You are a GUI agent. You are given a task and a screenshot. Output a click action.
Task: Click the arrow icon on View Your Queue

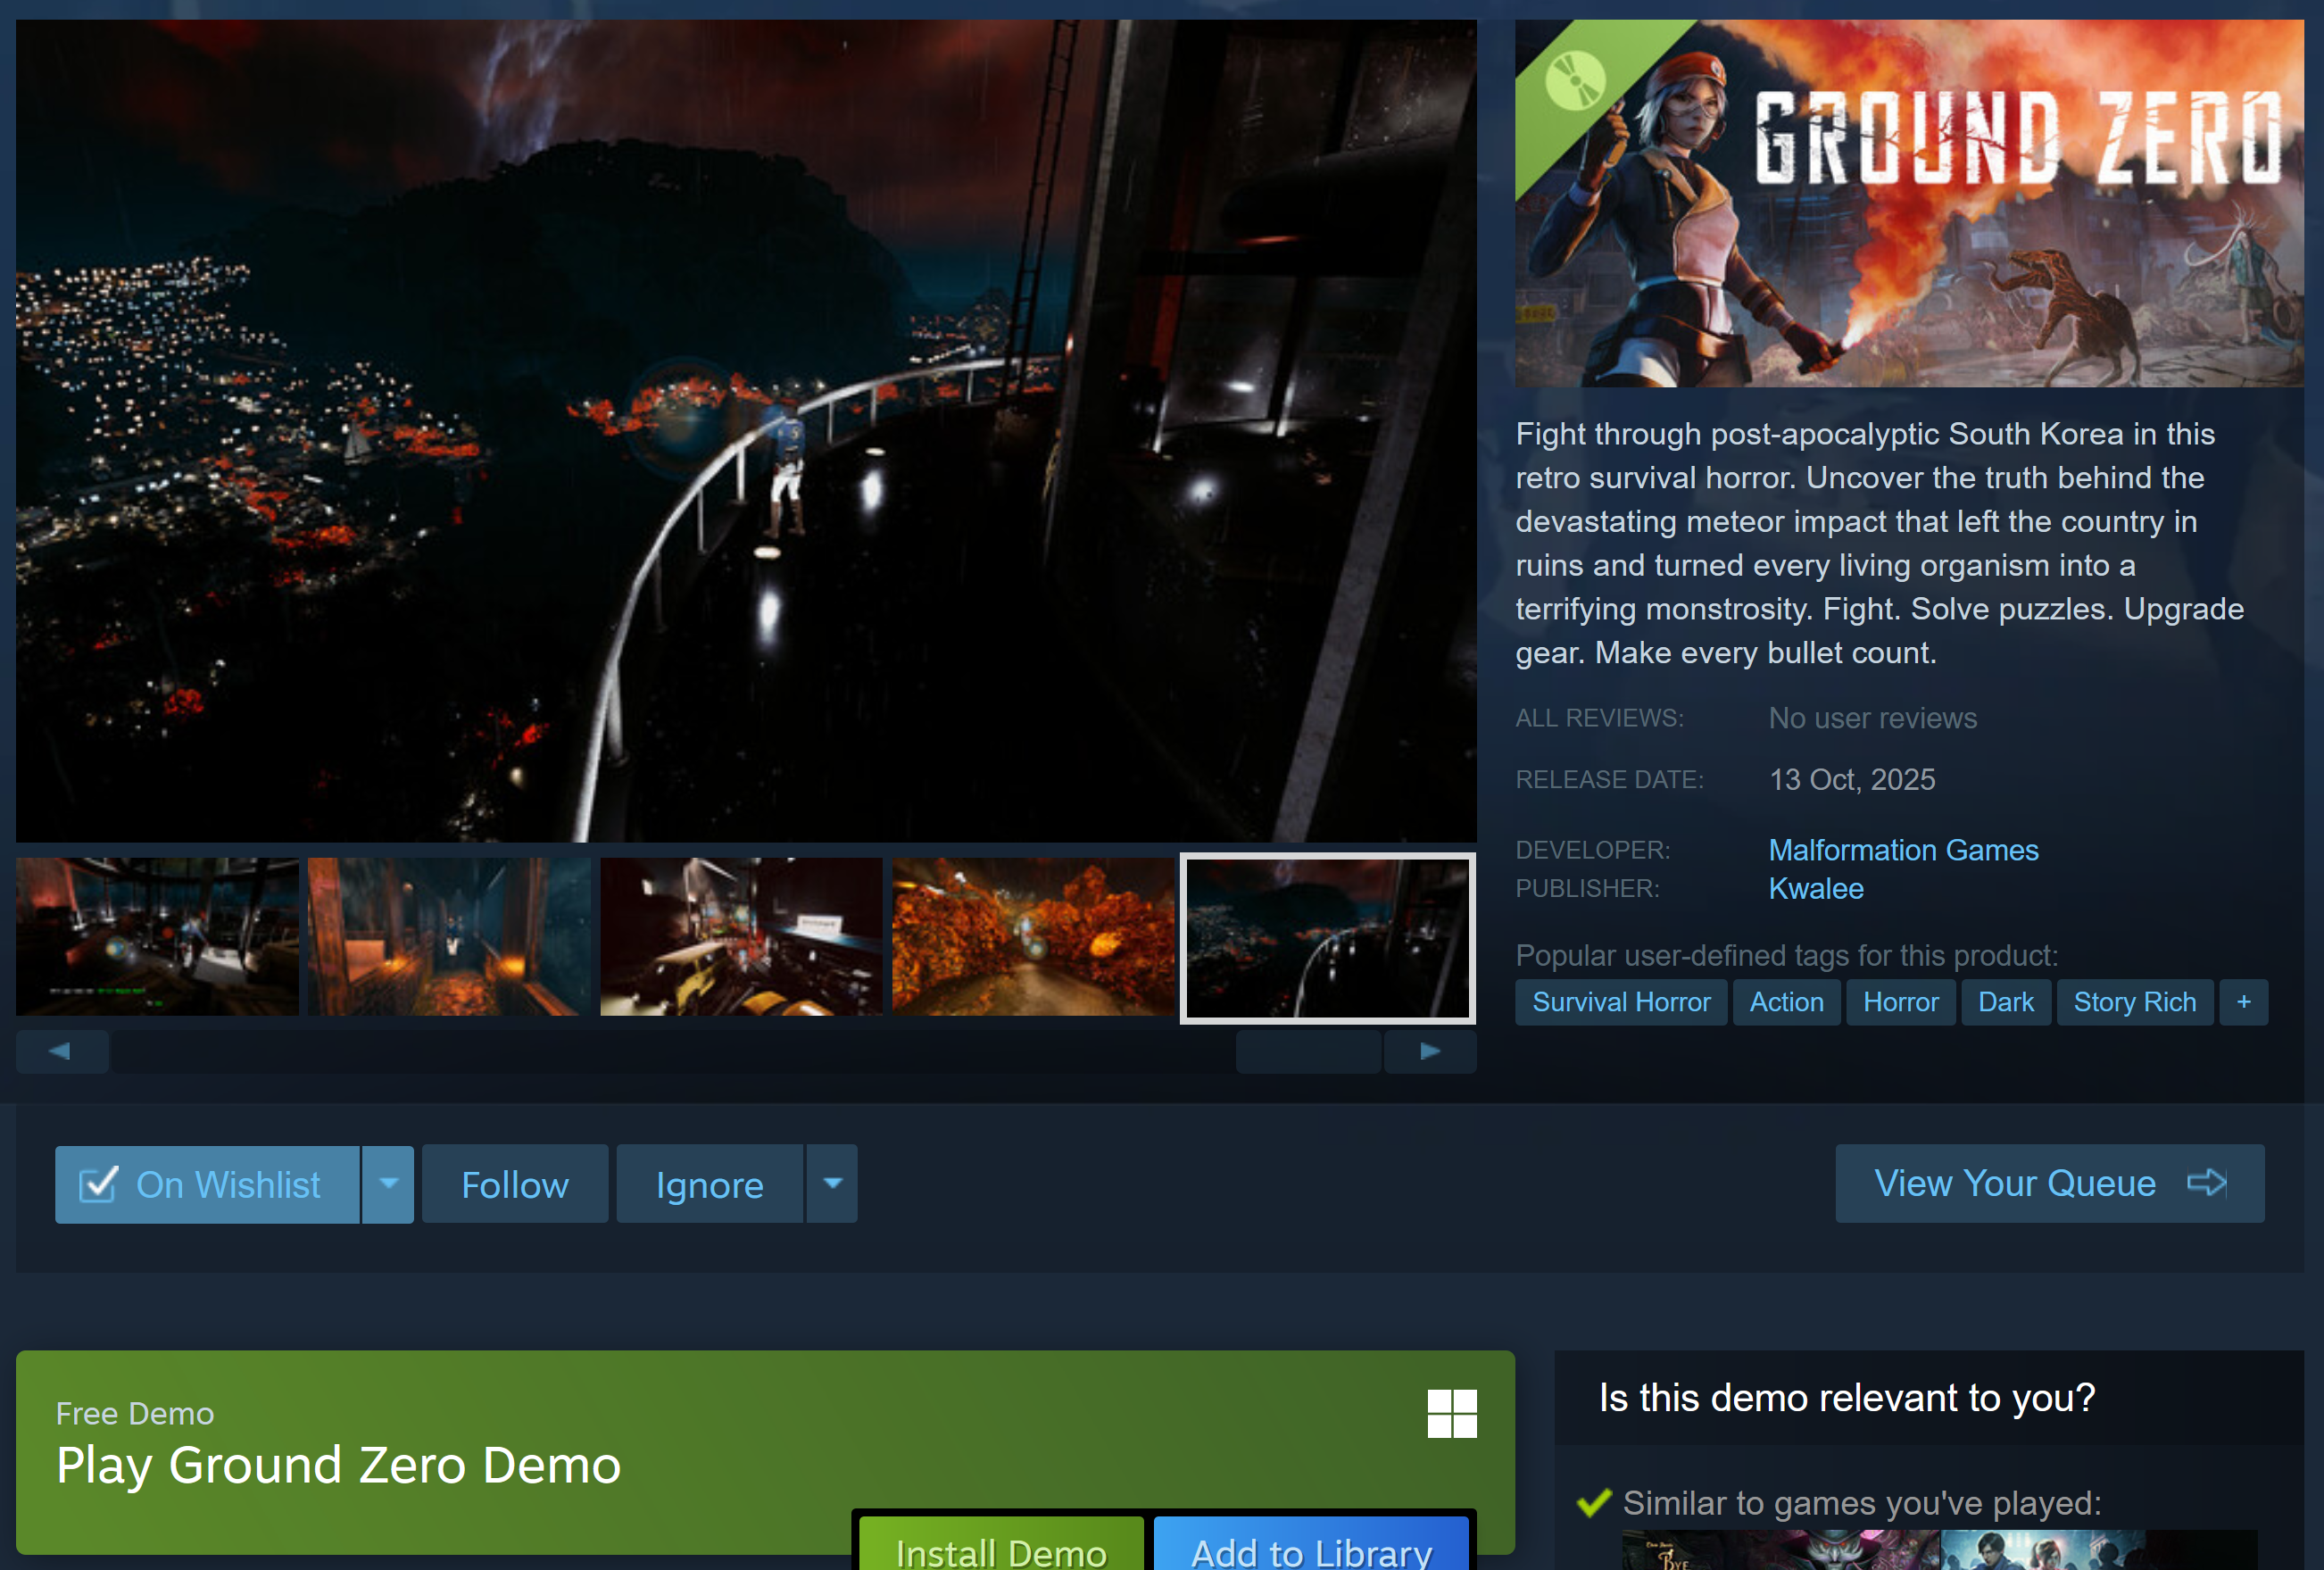2206,1183
